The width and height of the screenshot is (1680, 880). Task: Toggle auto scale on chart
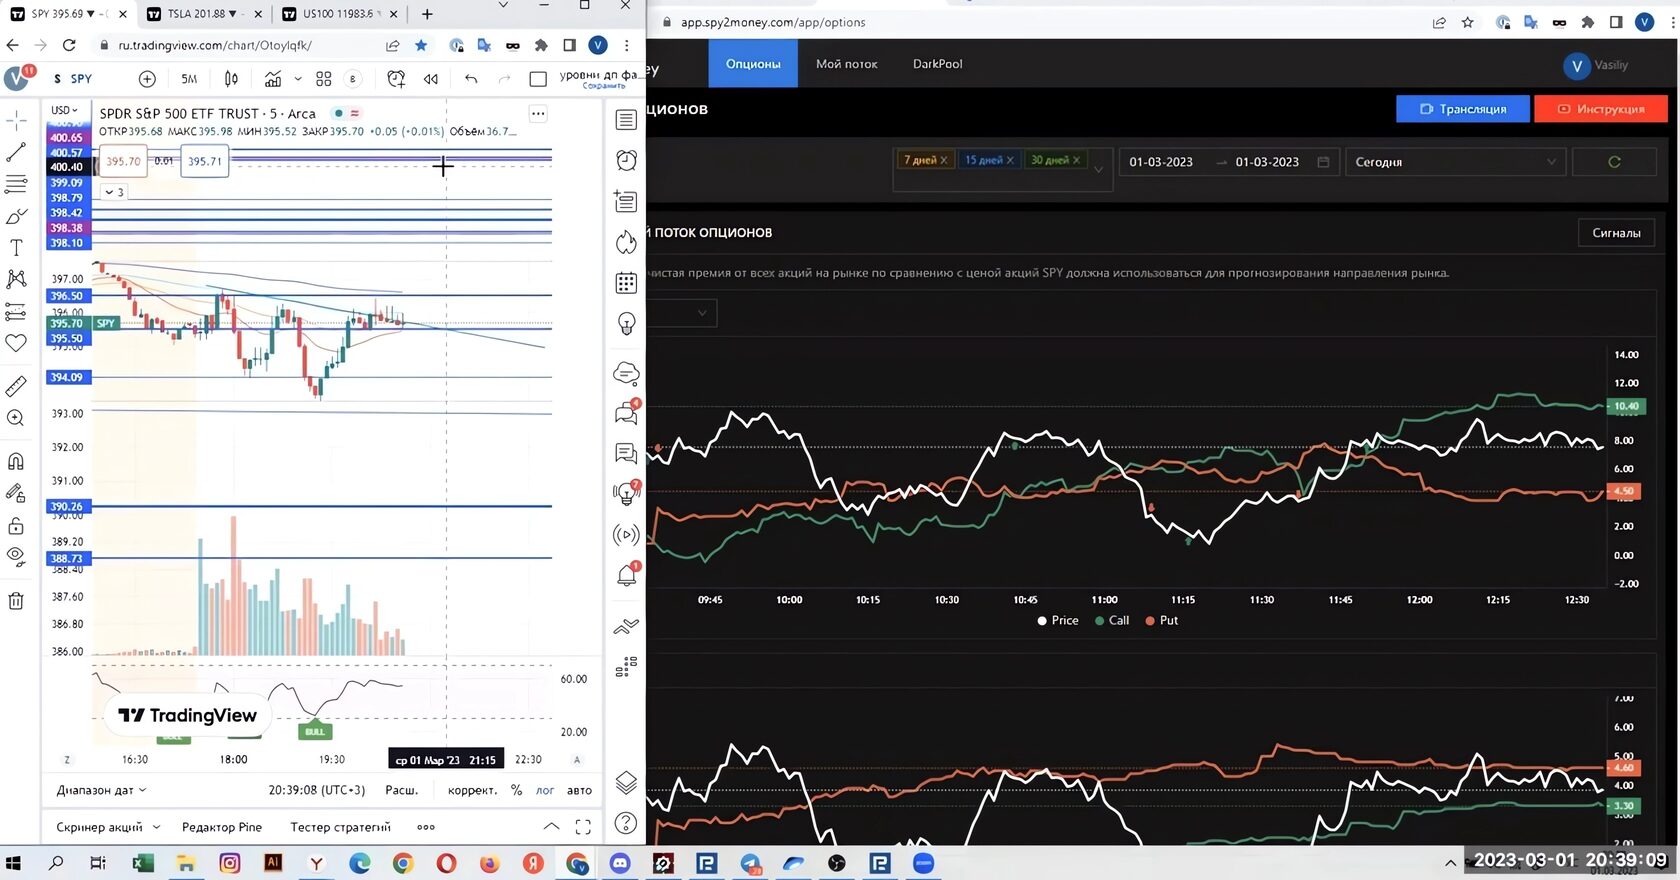[x=579, y=790]
